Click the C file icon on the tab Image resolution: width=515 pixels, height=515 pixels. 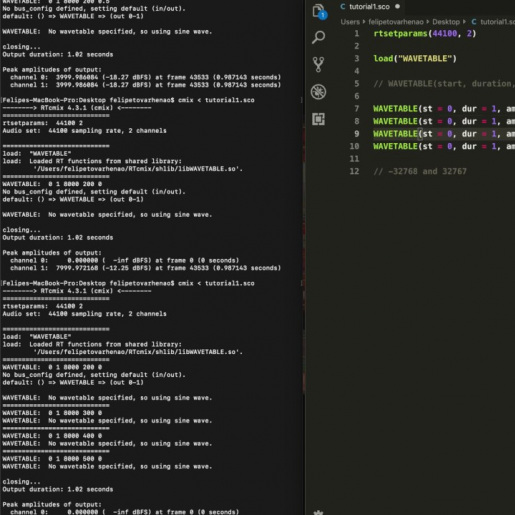pos(343,6)
